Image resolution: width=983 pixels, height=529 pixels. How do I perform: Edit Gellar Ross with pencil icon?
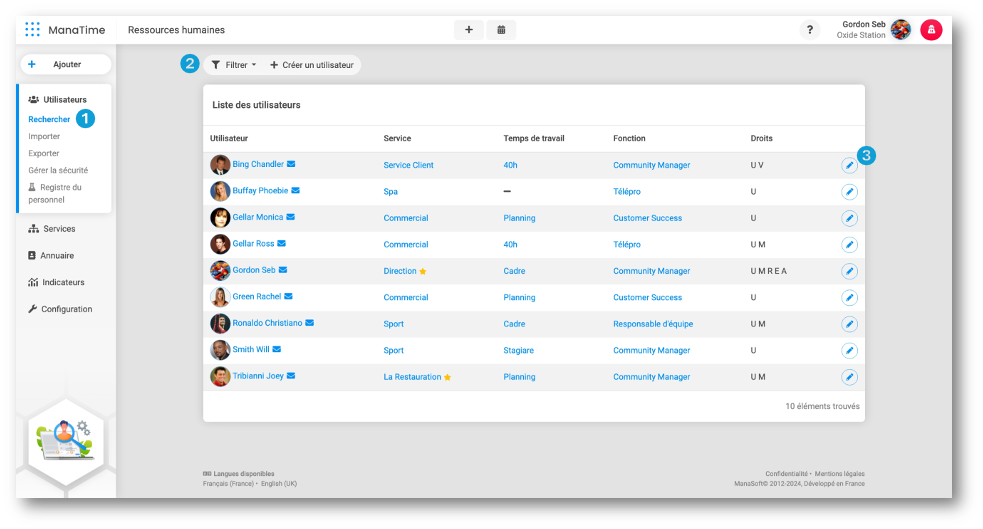point(849,244)
